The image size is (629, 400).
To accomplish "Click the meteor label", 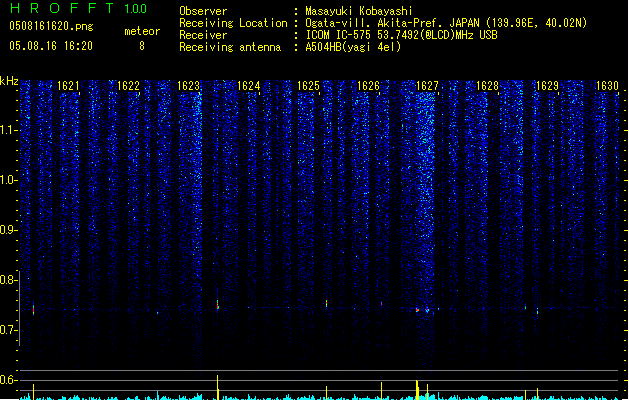I will 142,31.
